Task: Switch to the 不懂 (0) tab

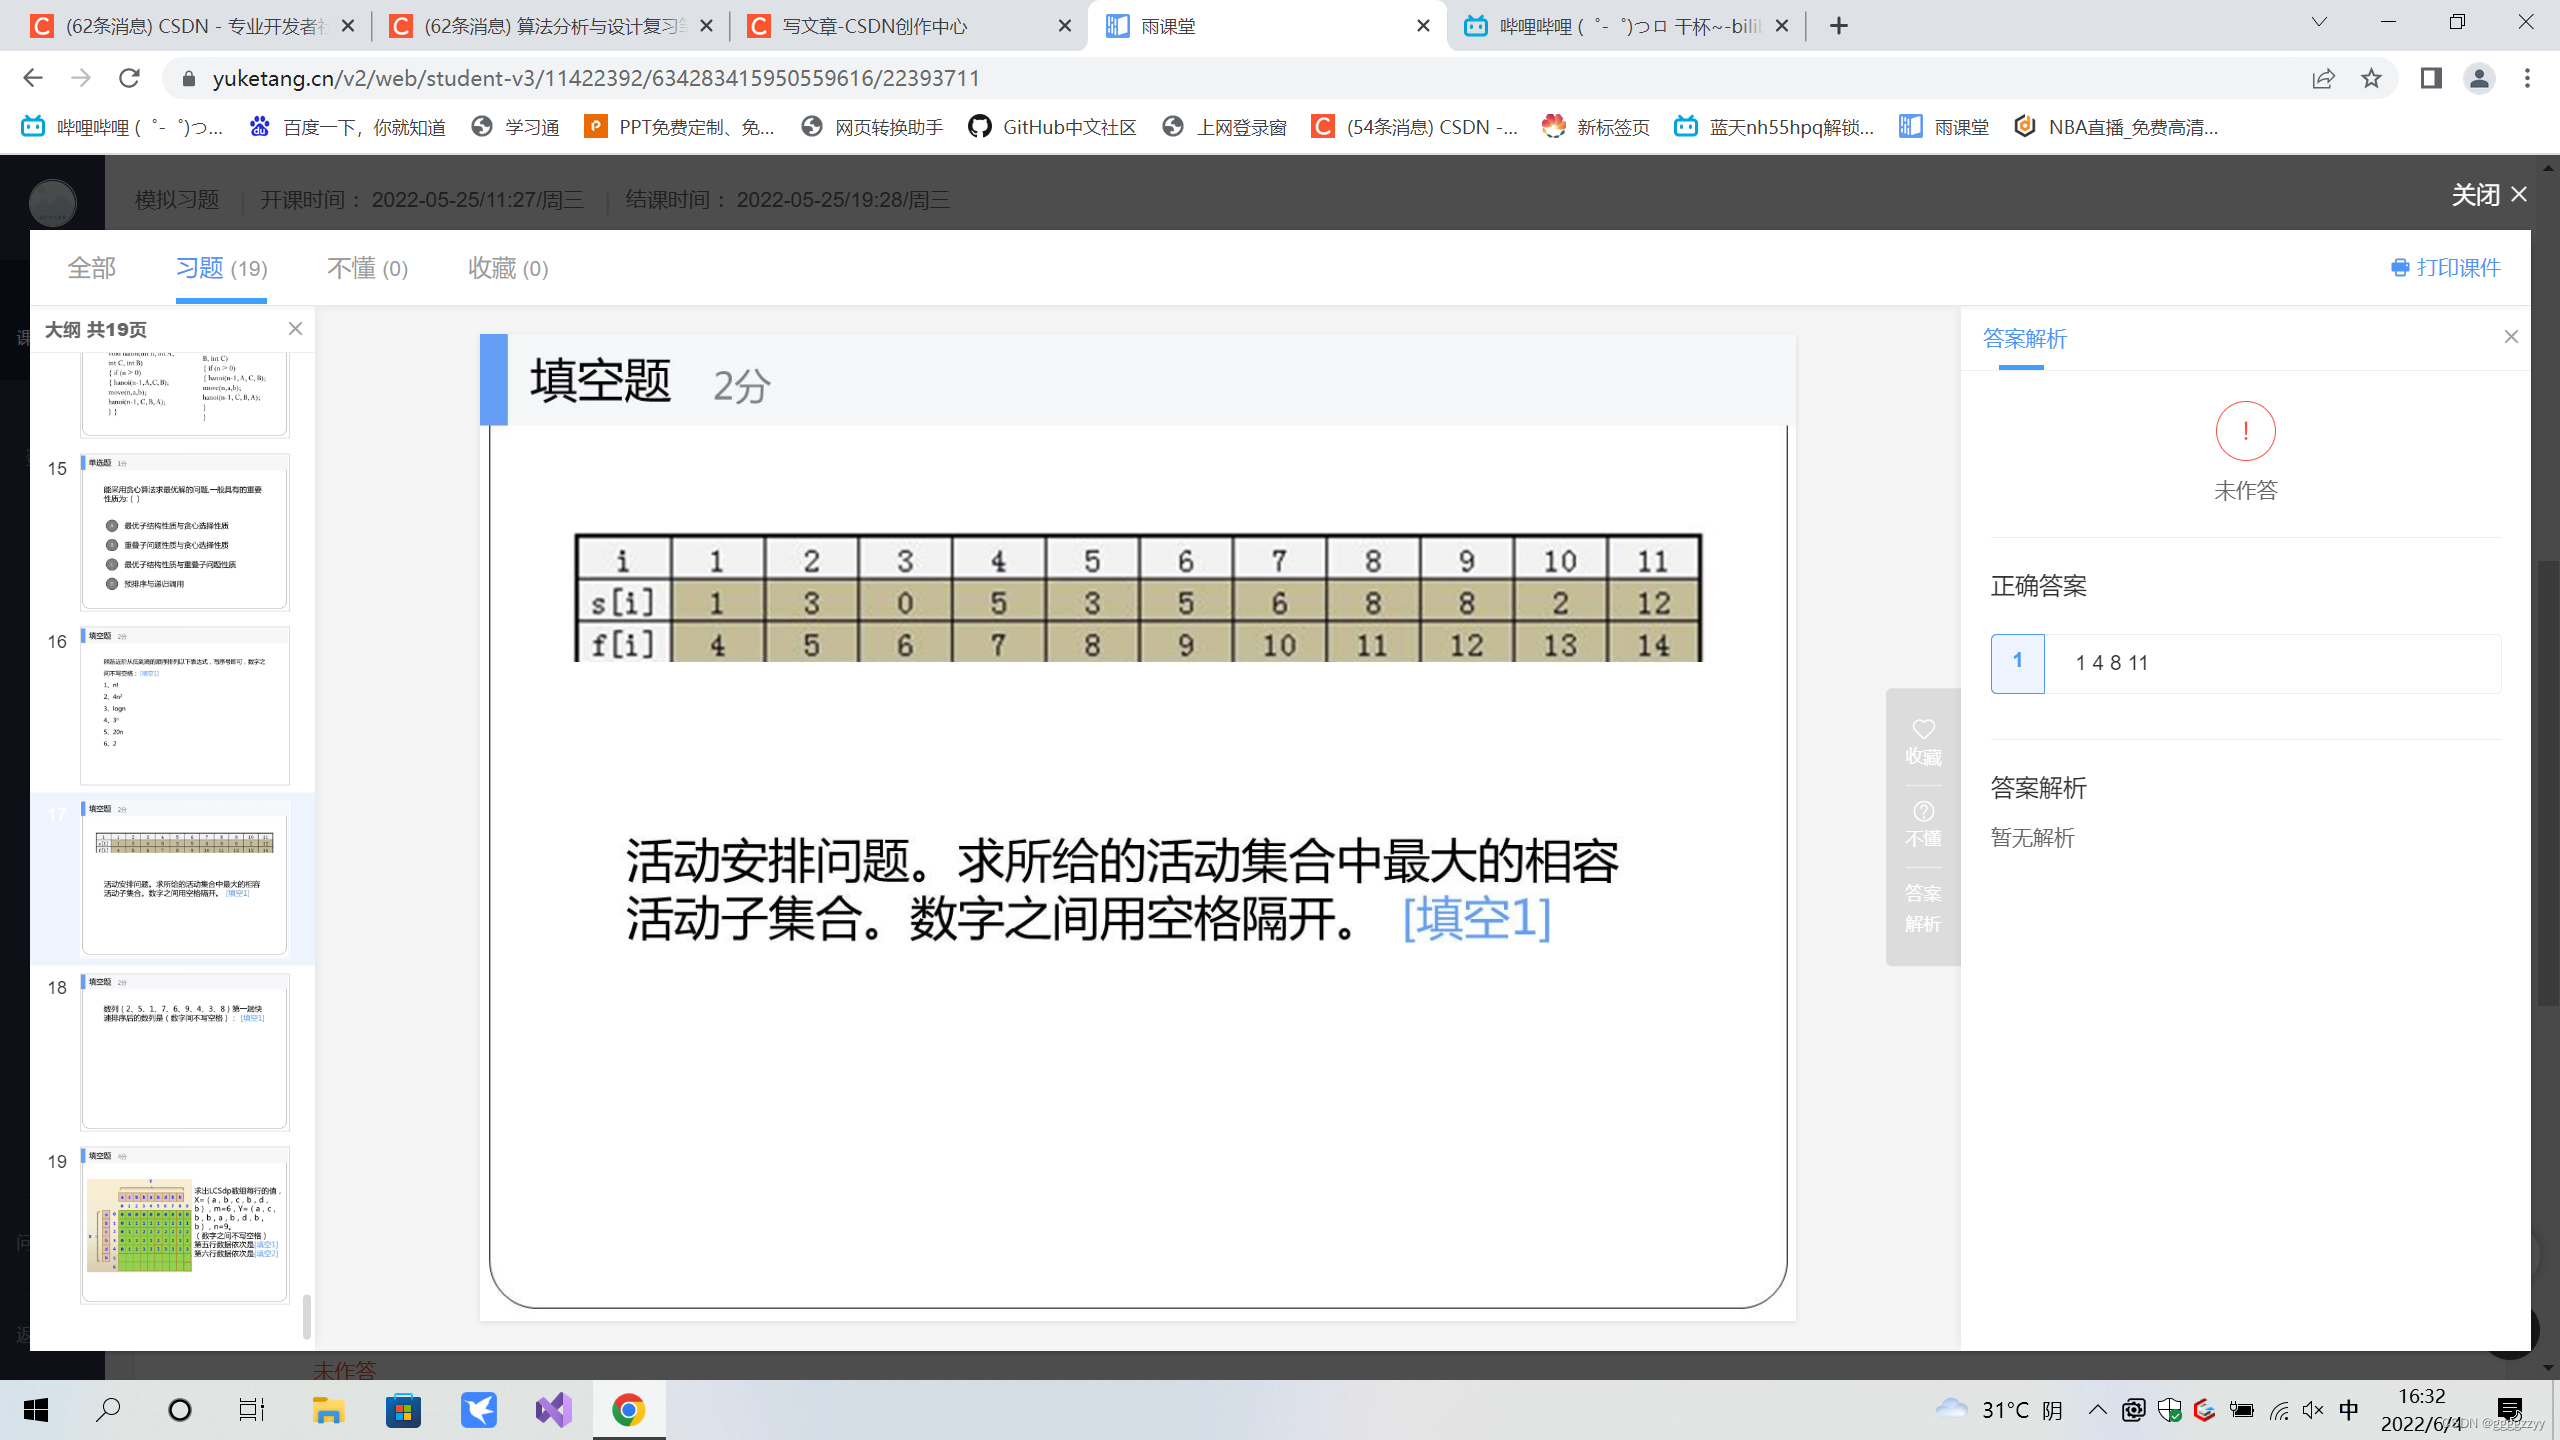Action: [367, 268]
